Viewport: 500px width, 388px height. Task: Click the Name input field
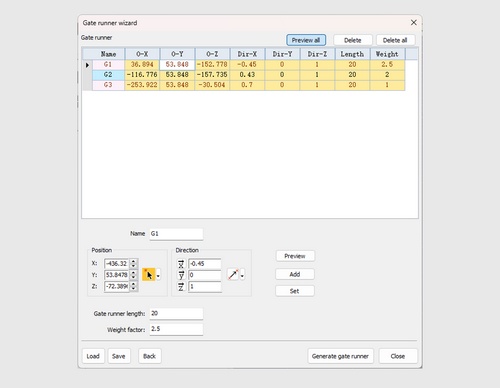tap(176, 234)
